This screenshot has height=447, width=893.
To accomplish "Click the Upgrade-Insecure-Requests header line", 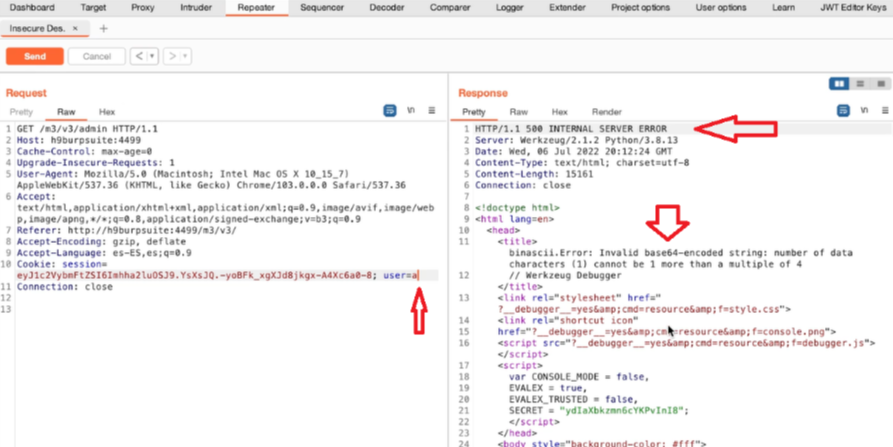I will [x=96, y=162].
